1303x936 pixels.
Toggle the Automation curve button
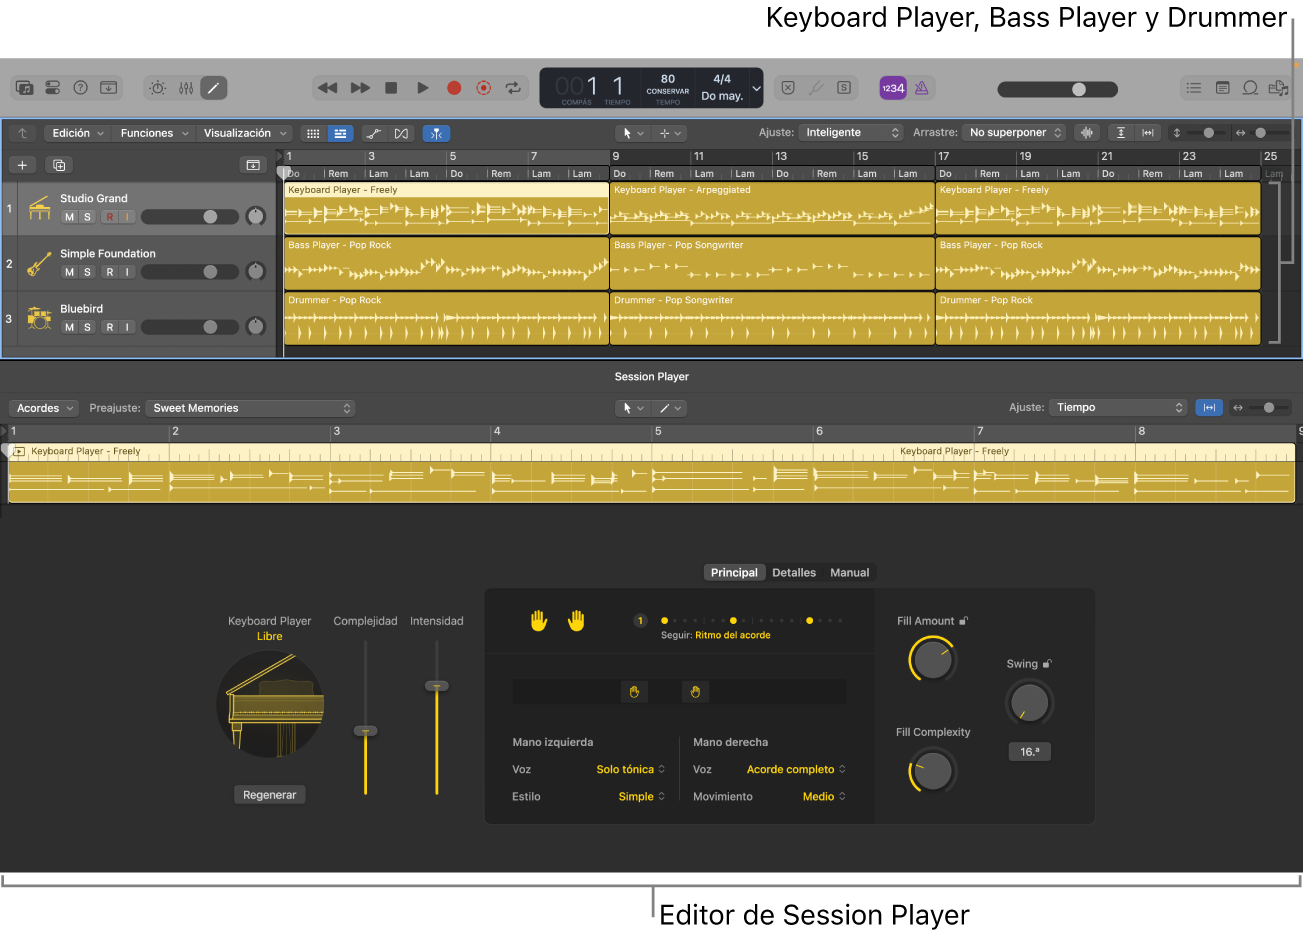click(x=373, y=133)
